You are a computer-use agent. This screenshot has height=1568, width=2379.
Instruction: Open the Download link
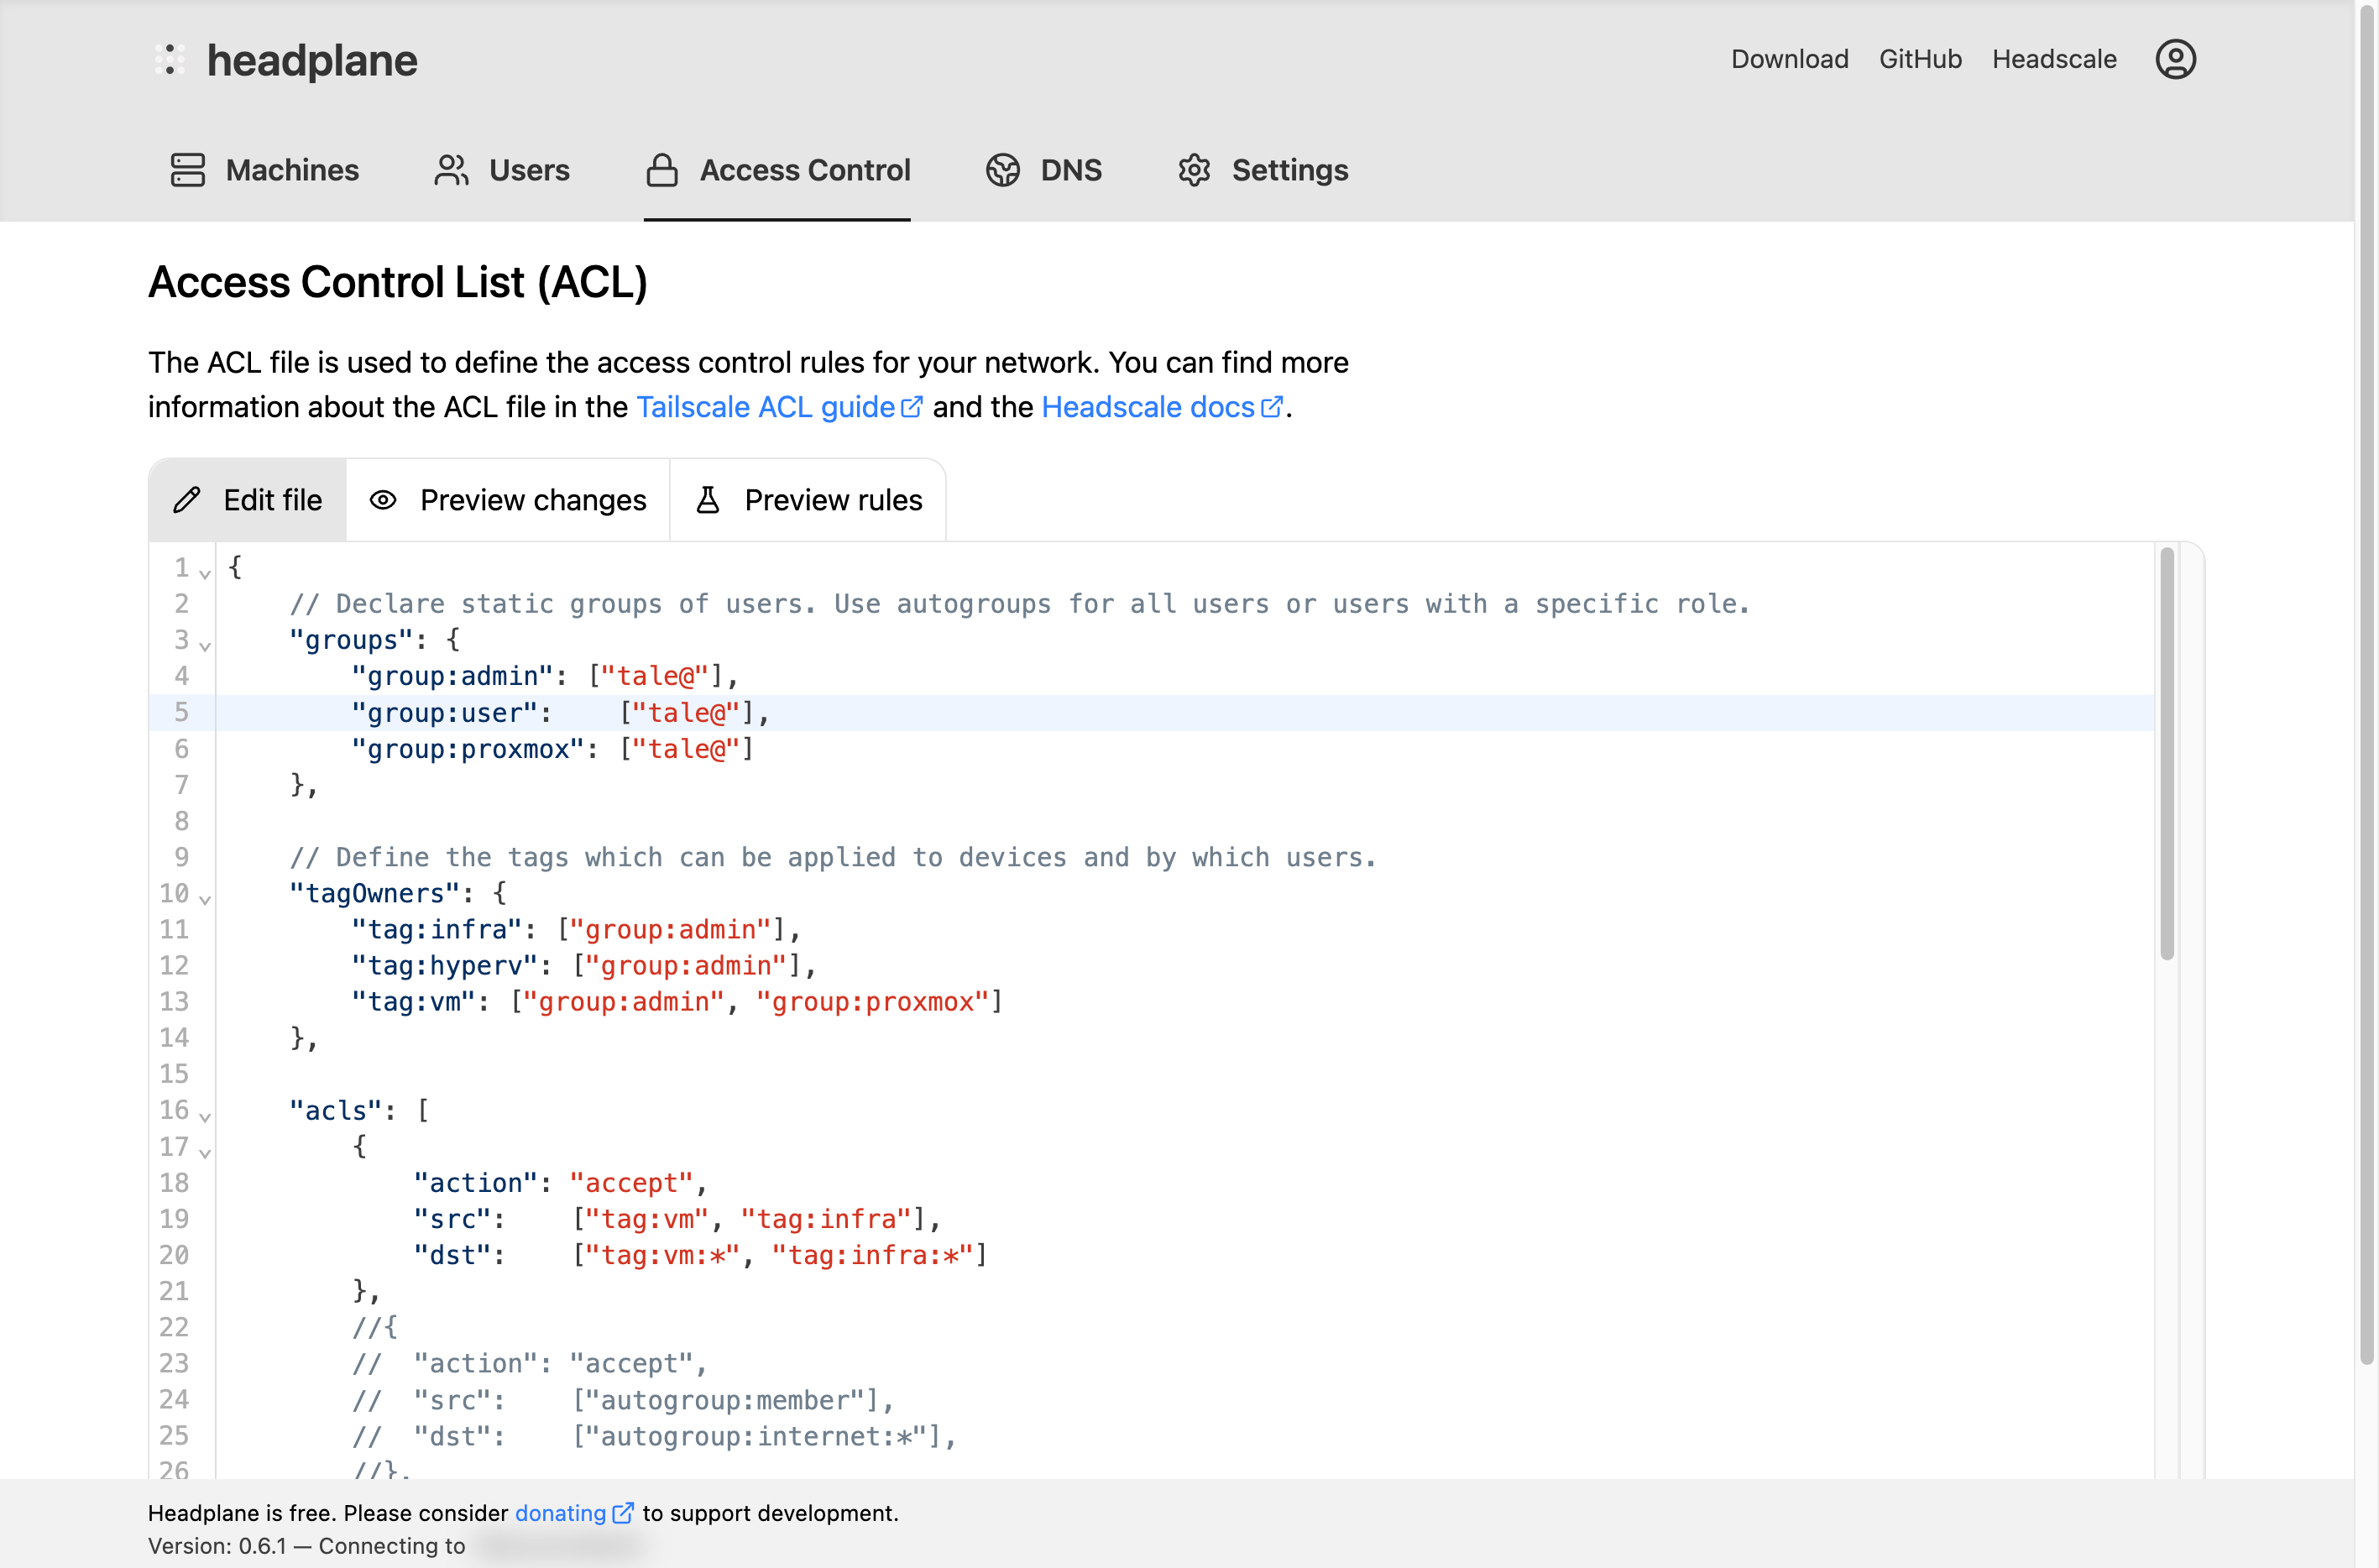coord(1789,59)
